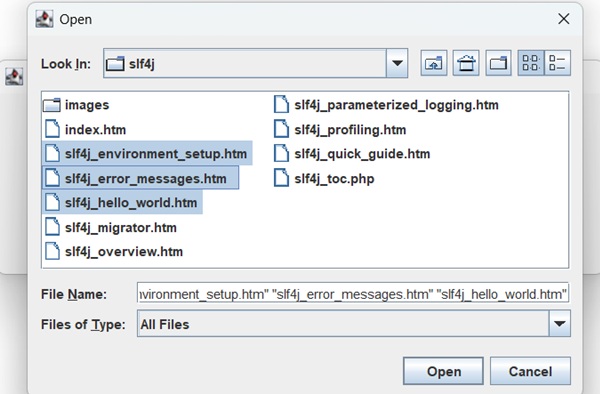Click the file icon beside index.htm
The height and width of the screenshot is (394, 600).
(x=52, y=129)
